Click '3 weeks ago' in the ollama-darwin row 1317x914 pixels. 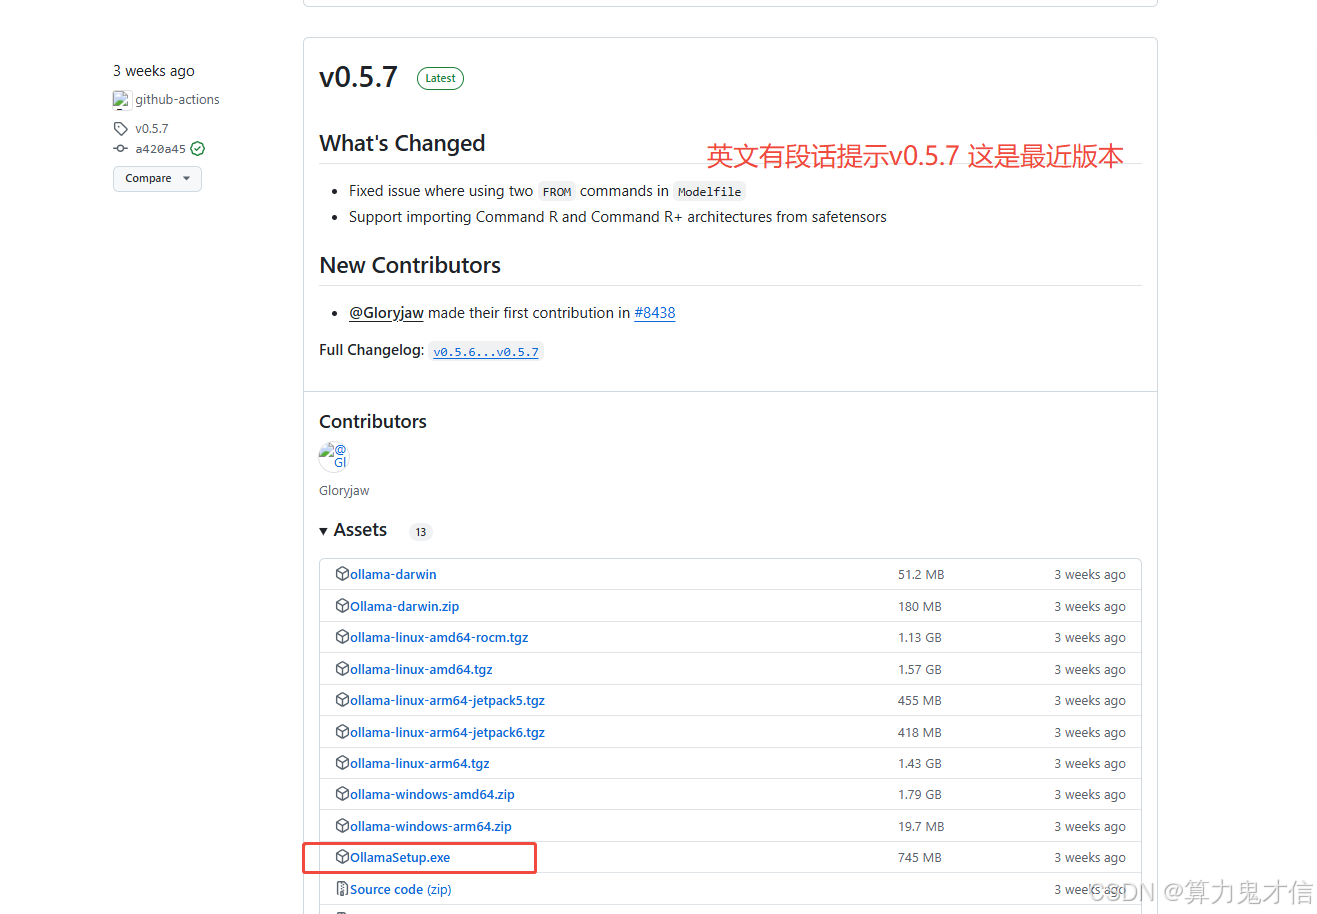pyautogui.click(x=1089, y=574)
